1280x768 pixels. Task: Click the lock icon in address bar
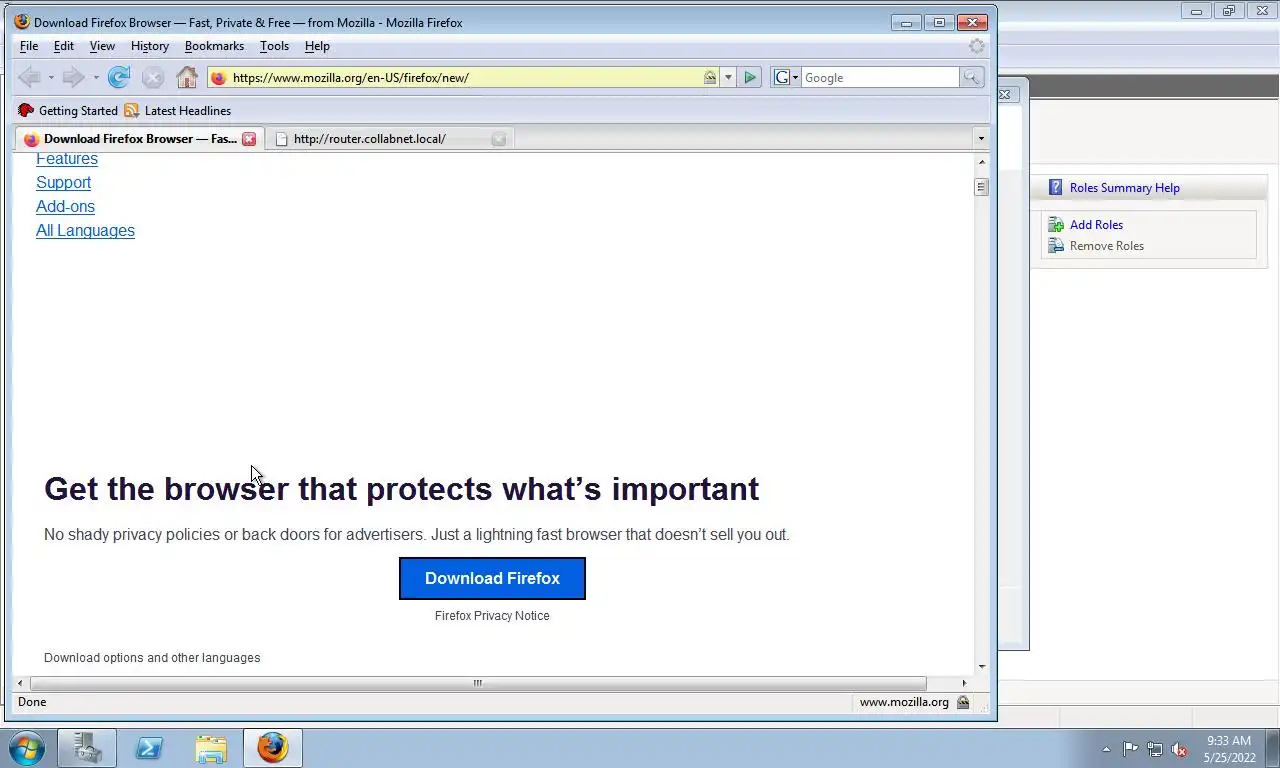click(x=710, y=77)
